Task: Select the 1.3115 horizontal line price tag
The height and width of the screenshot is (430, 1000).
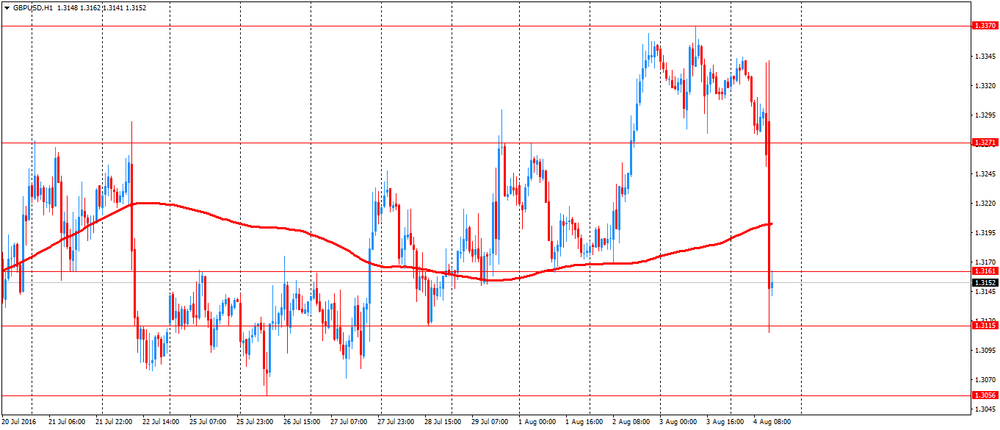Action: coord(983,325)
